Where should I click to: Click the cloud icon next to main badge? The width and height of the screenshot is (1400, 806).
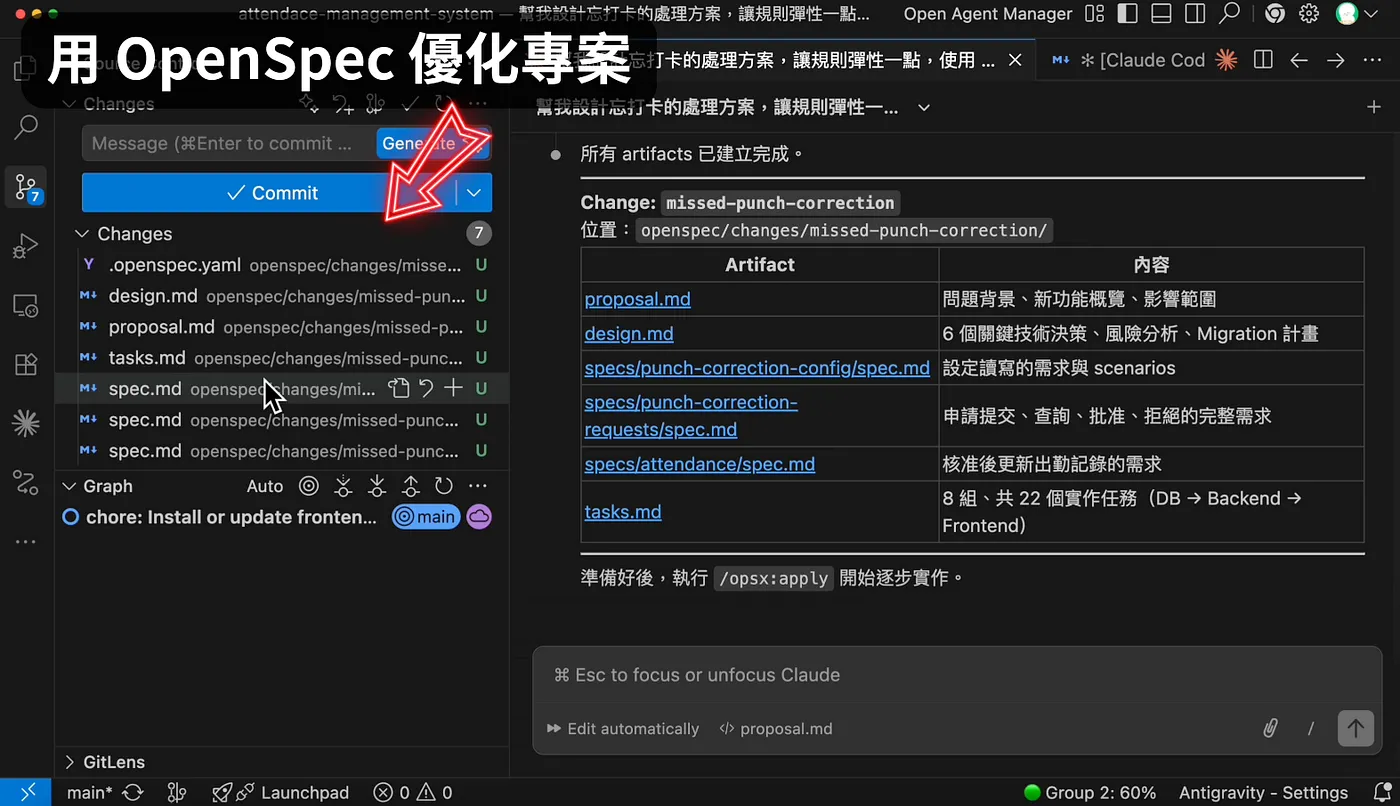[479, 517]
